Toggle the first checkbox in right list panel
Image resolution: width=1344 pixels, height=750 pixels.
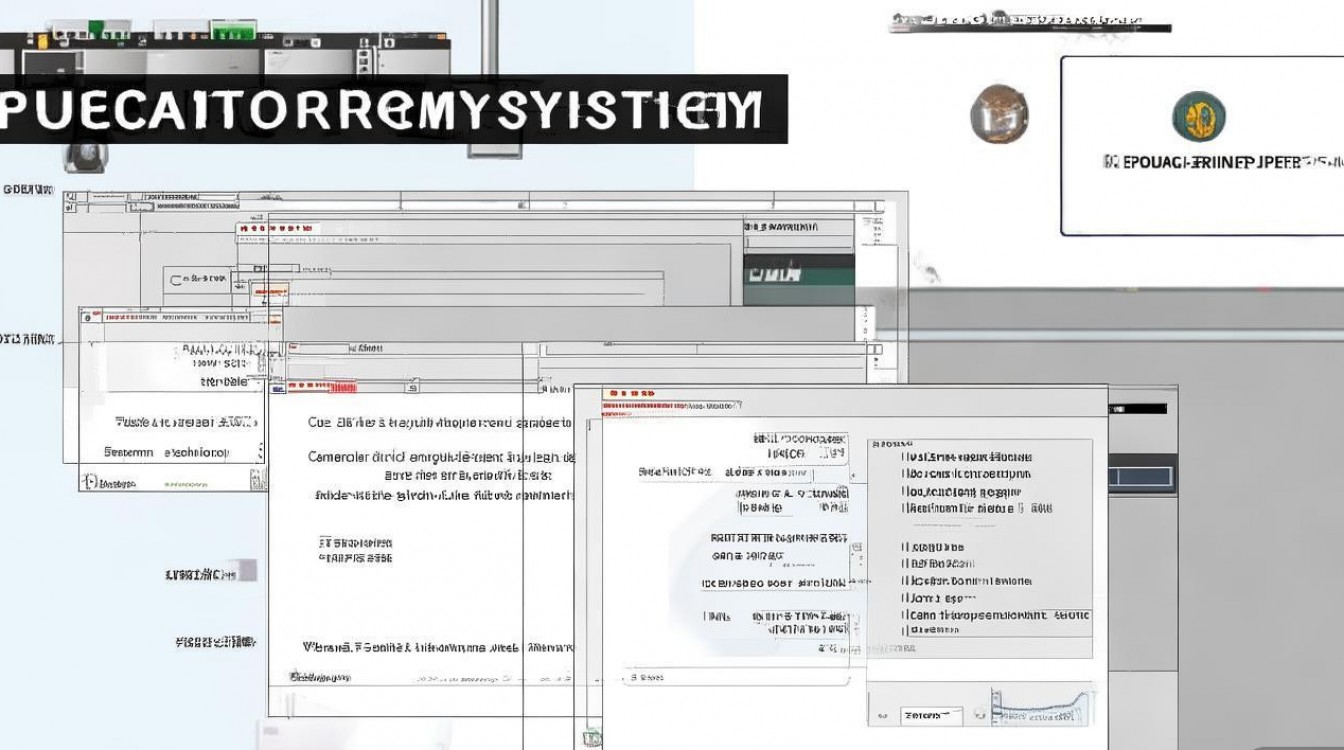coord(906,456)
